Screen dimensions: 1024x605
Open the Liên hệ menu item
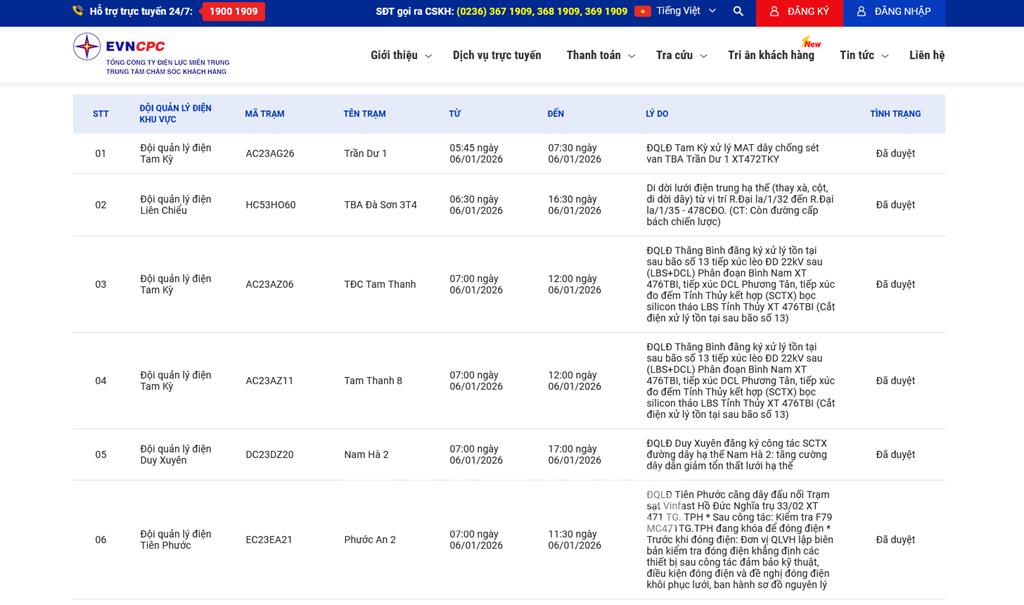926,55
